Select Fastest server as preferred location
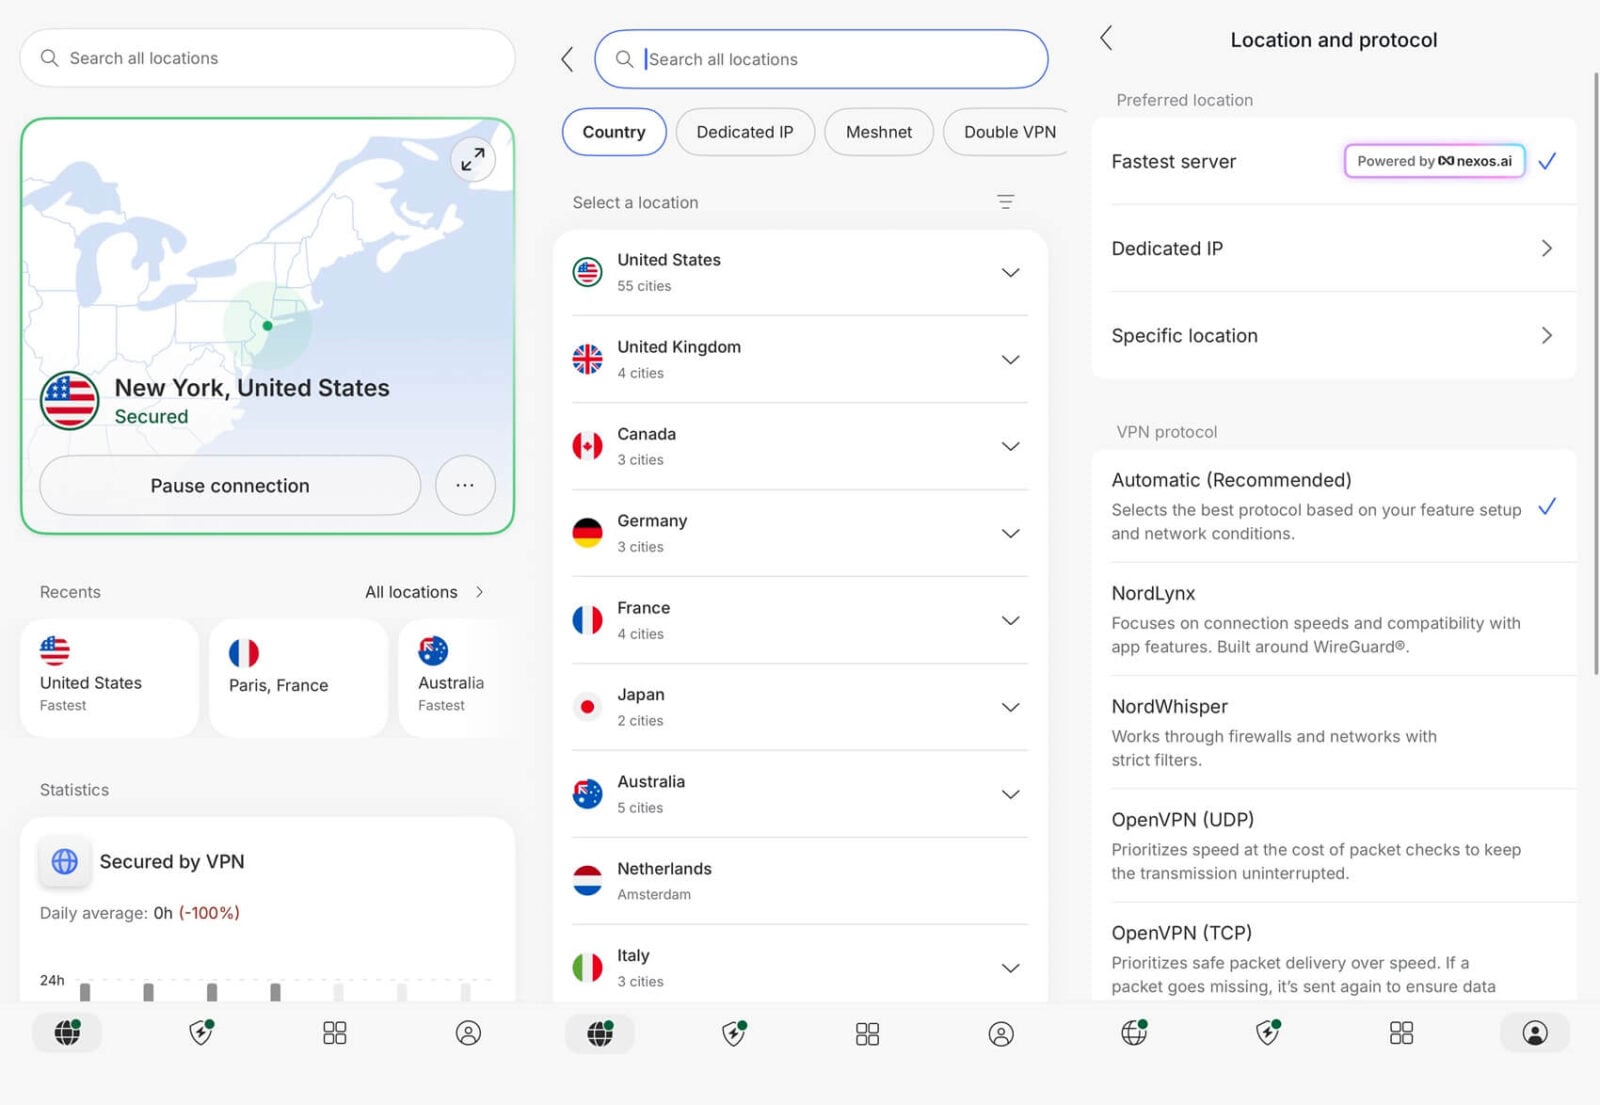Viewport: 1600px width, 1105px height. point(1334,161)
